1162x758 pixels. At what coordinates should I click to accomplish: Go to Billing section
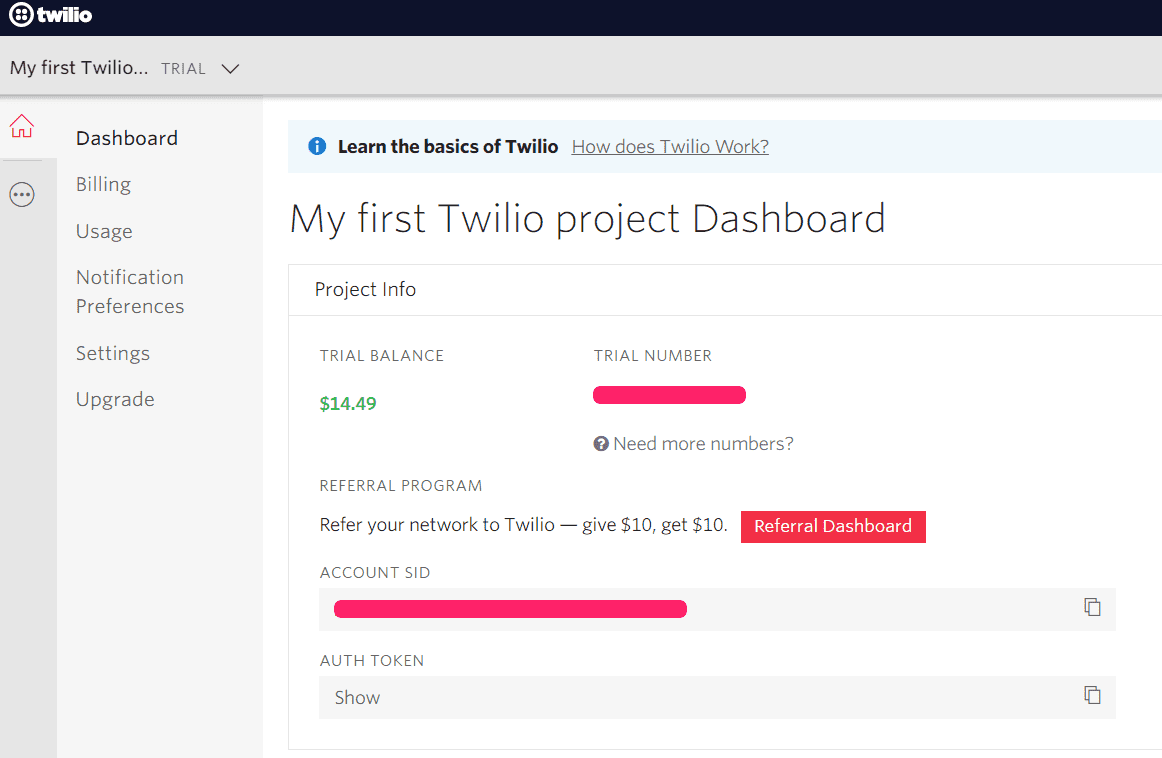[103, 184]
